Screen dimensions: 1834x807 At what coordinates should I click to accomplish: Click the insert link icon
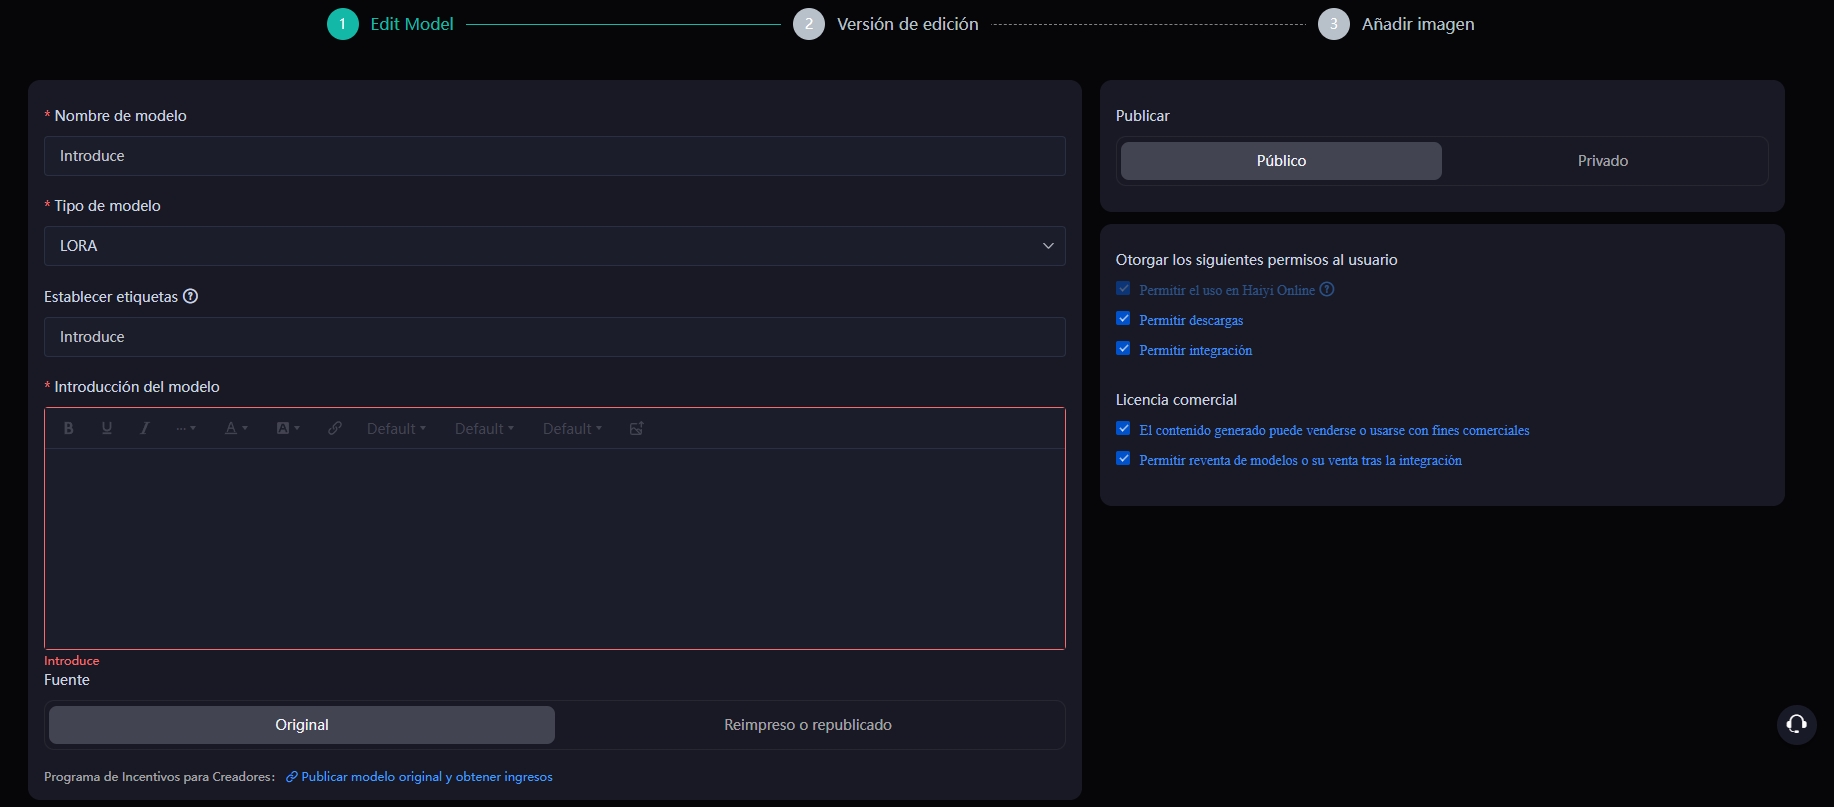coord(335,428)
